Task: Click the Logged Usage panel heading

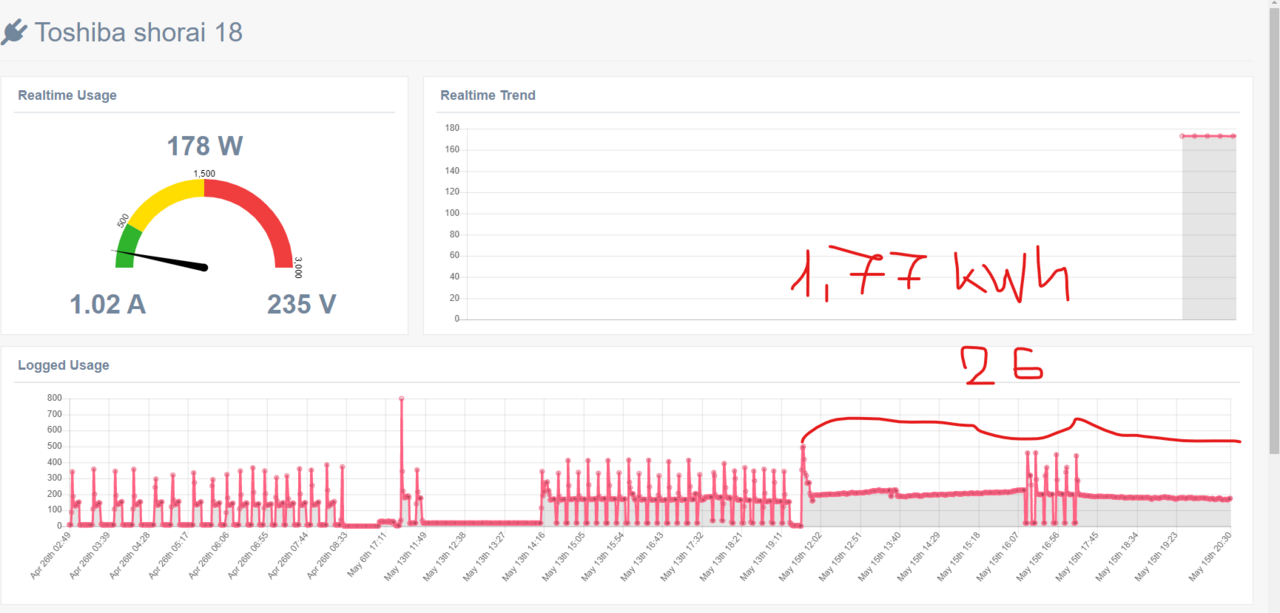Action: [x=63, y=365]
